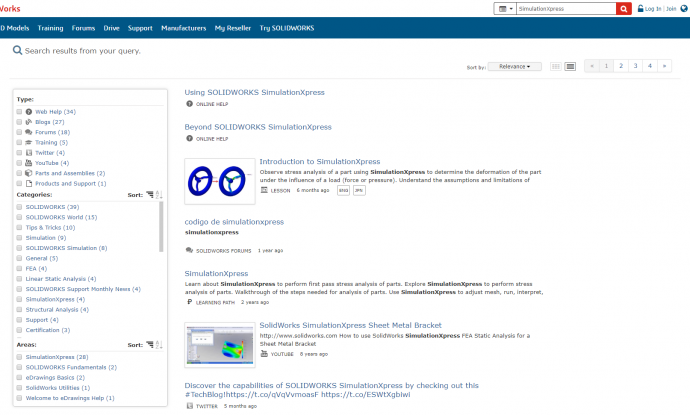Click the Log In lock icon
This screenshot has height=415, width=690.
[640, 8]
